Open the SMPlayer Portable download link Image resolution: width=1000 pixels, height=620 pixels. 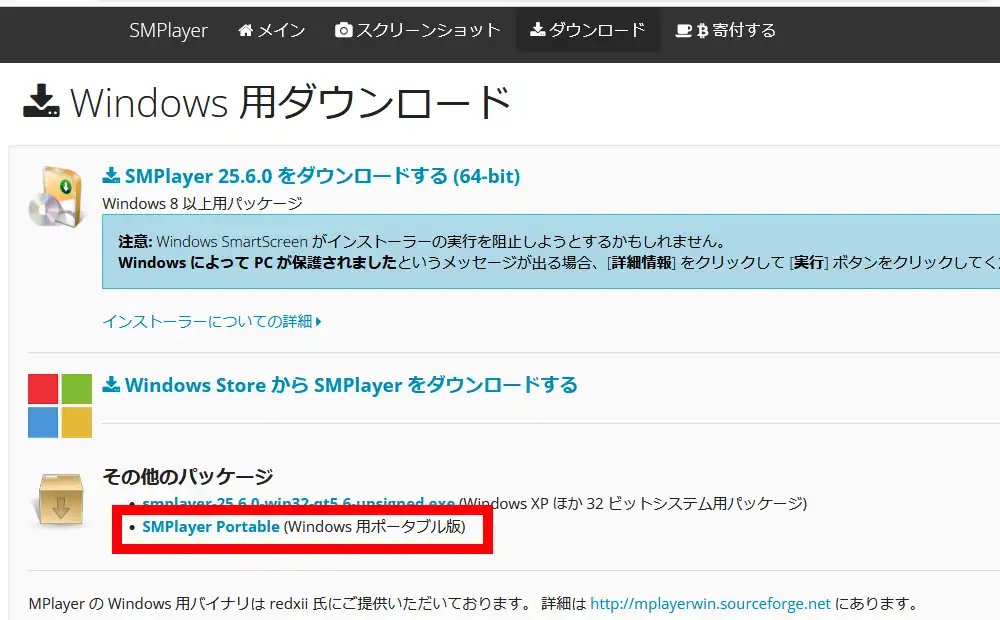click(x=210, y=526)
